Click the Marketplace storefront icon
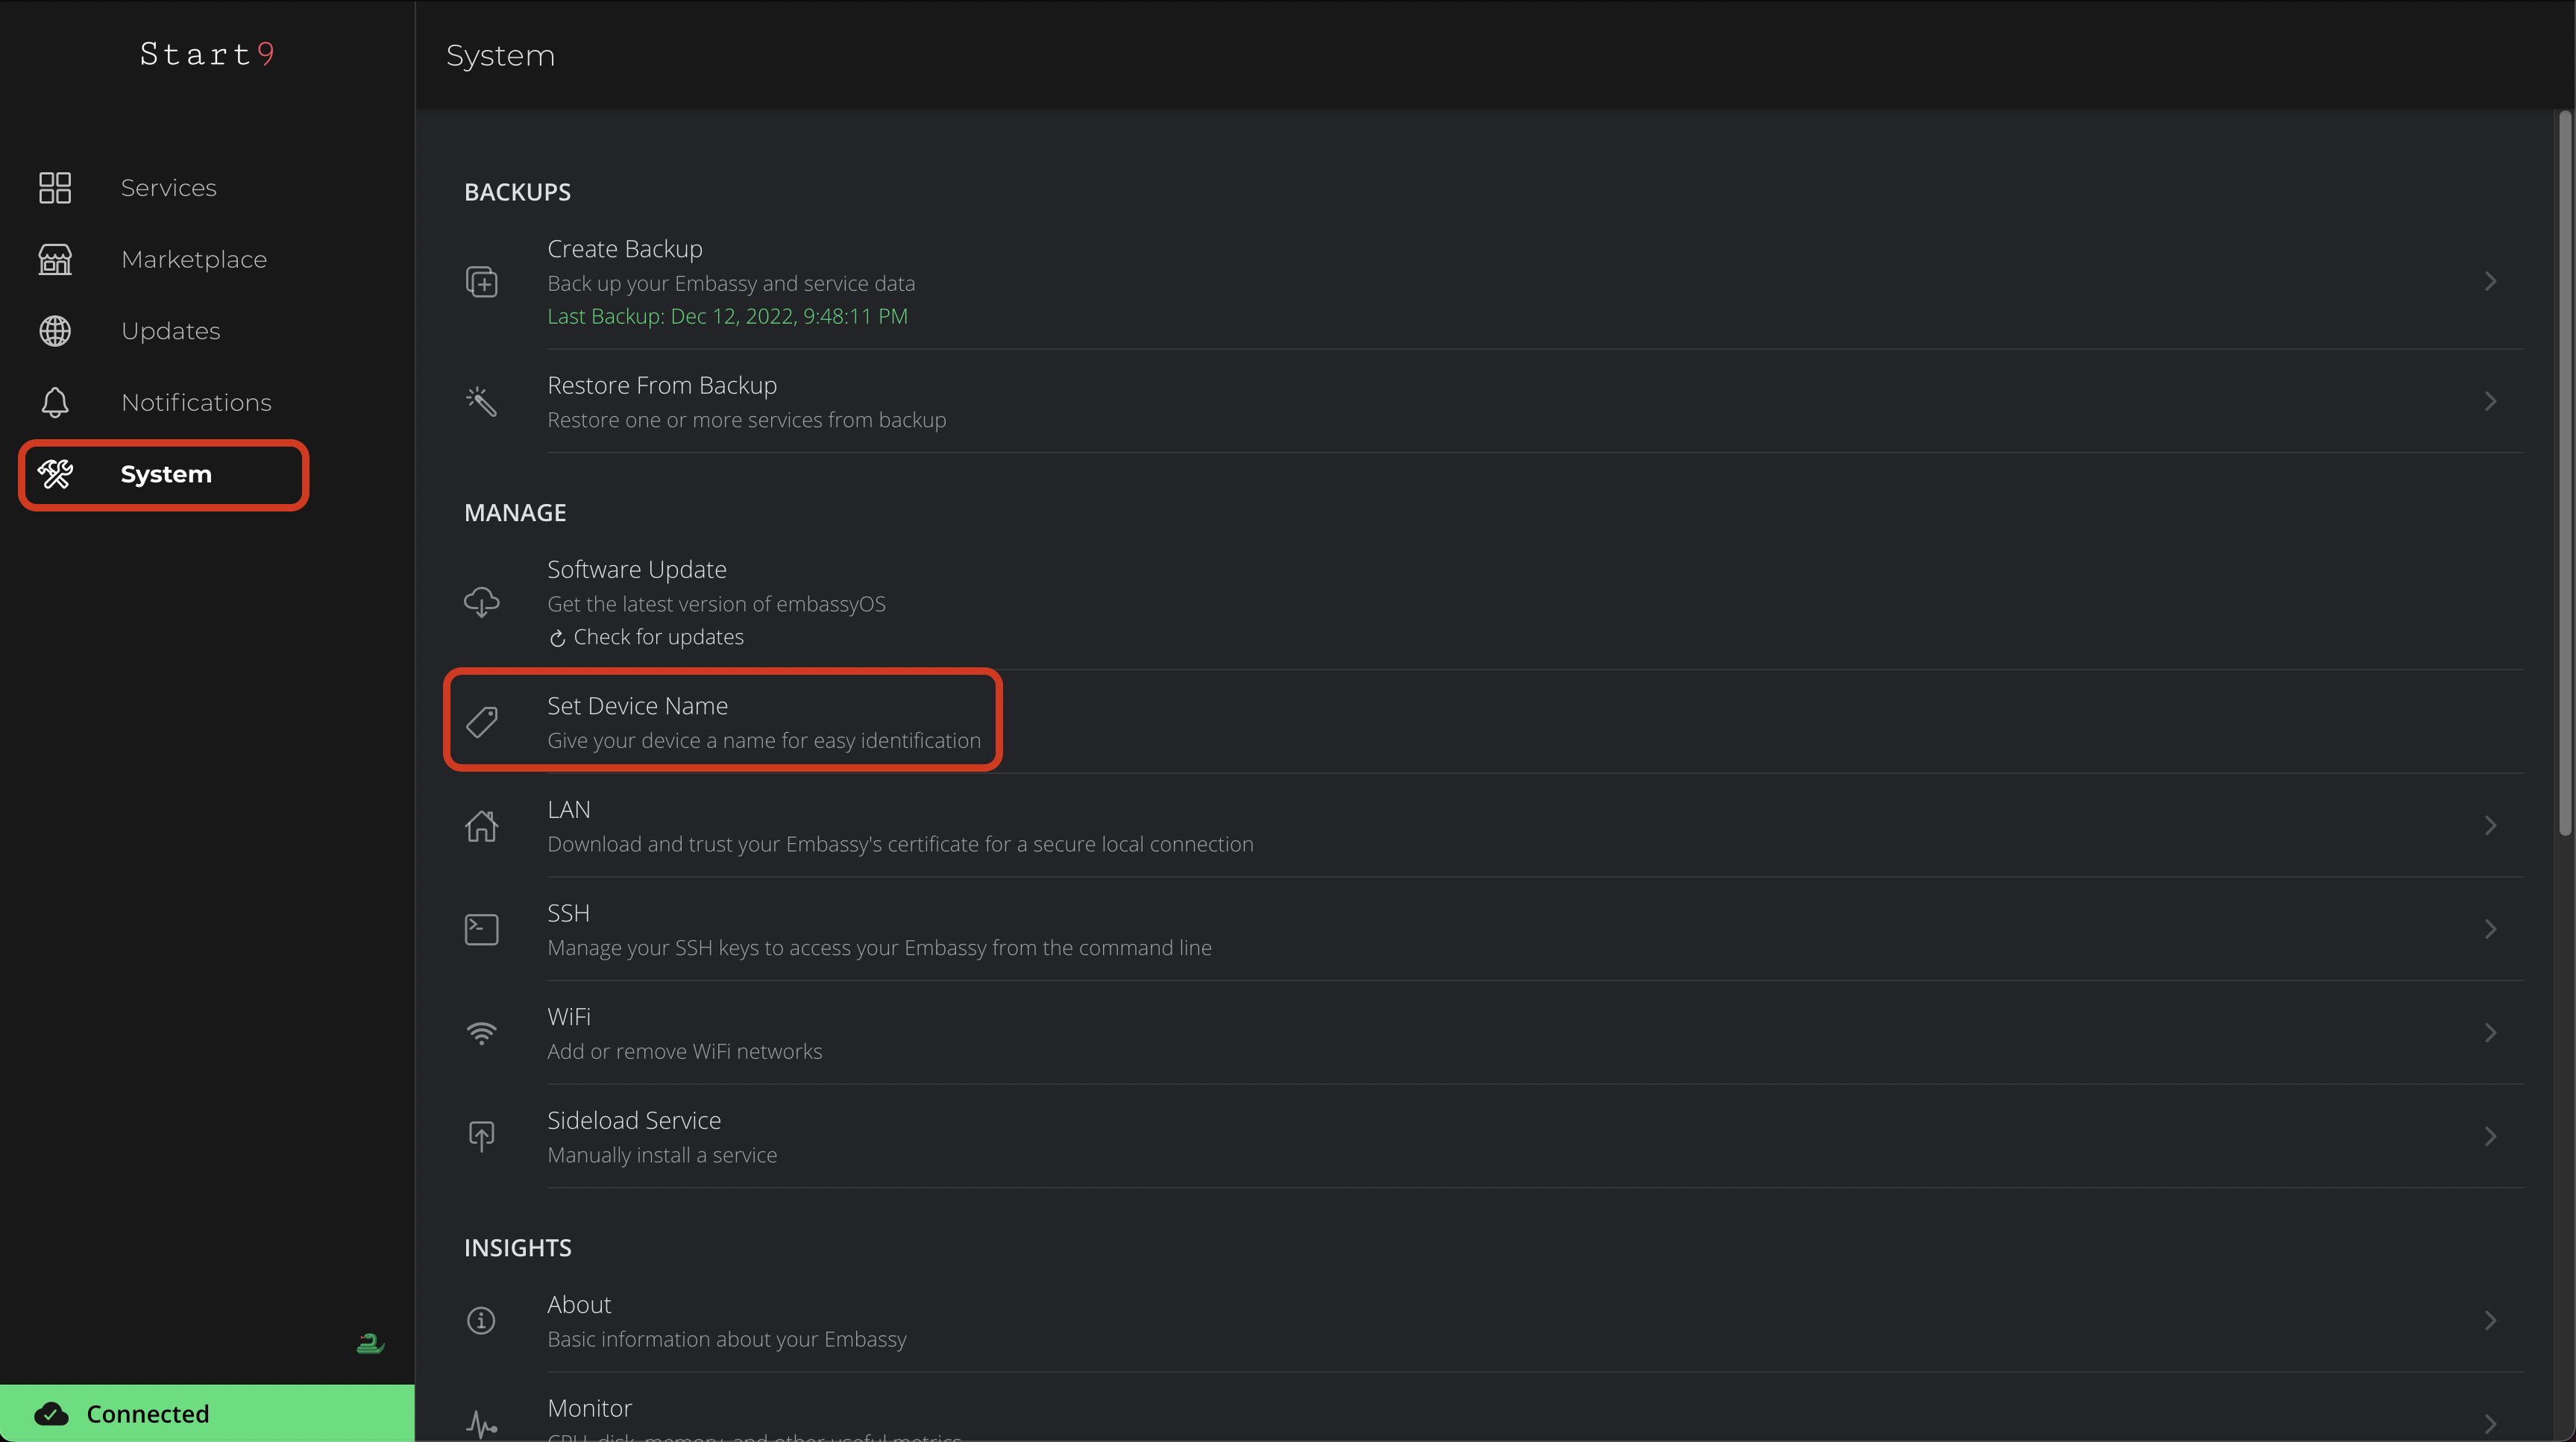This screenshot has height=1442, width=2576. pyautogui.click(x=55, y=260)
